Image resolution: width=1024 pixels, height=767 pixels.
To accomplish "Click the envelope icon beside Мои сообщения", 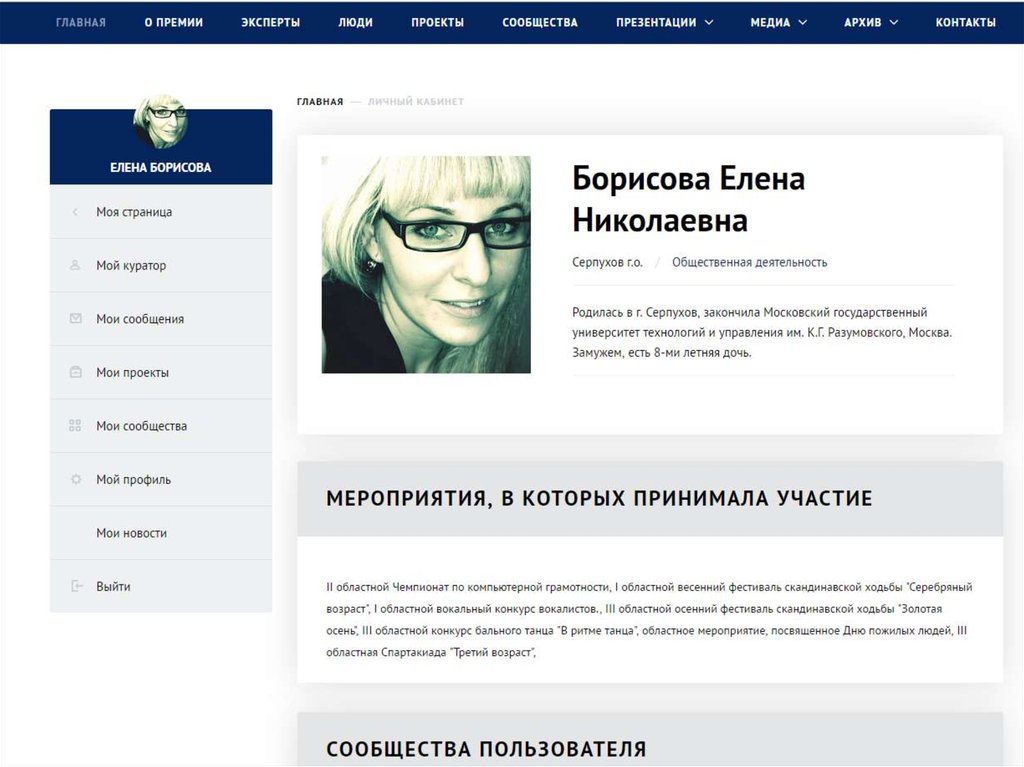I will point(76,319).
